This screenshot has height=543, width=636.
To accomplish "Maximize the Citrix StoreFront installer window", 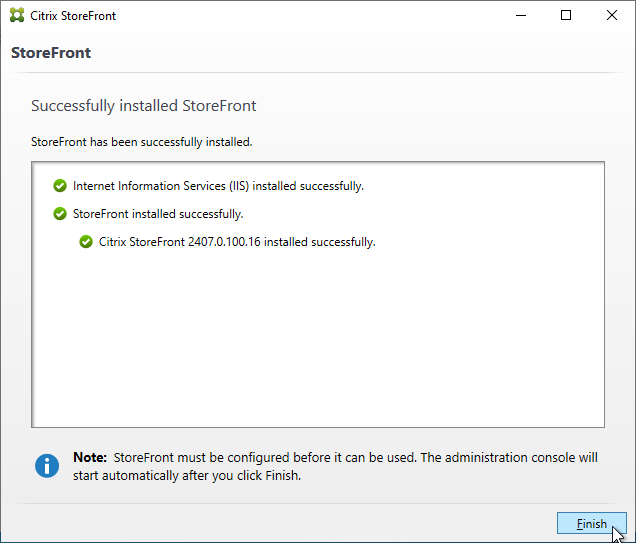I will pos(566,16).
